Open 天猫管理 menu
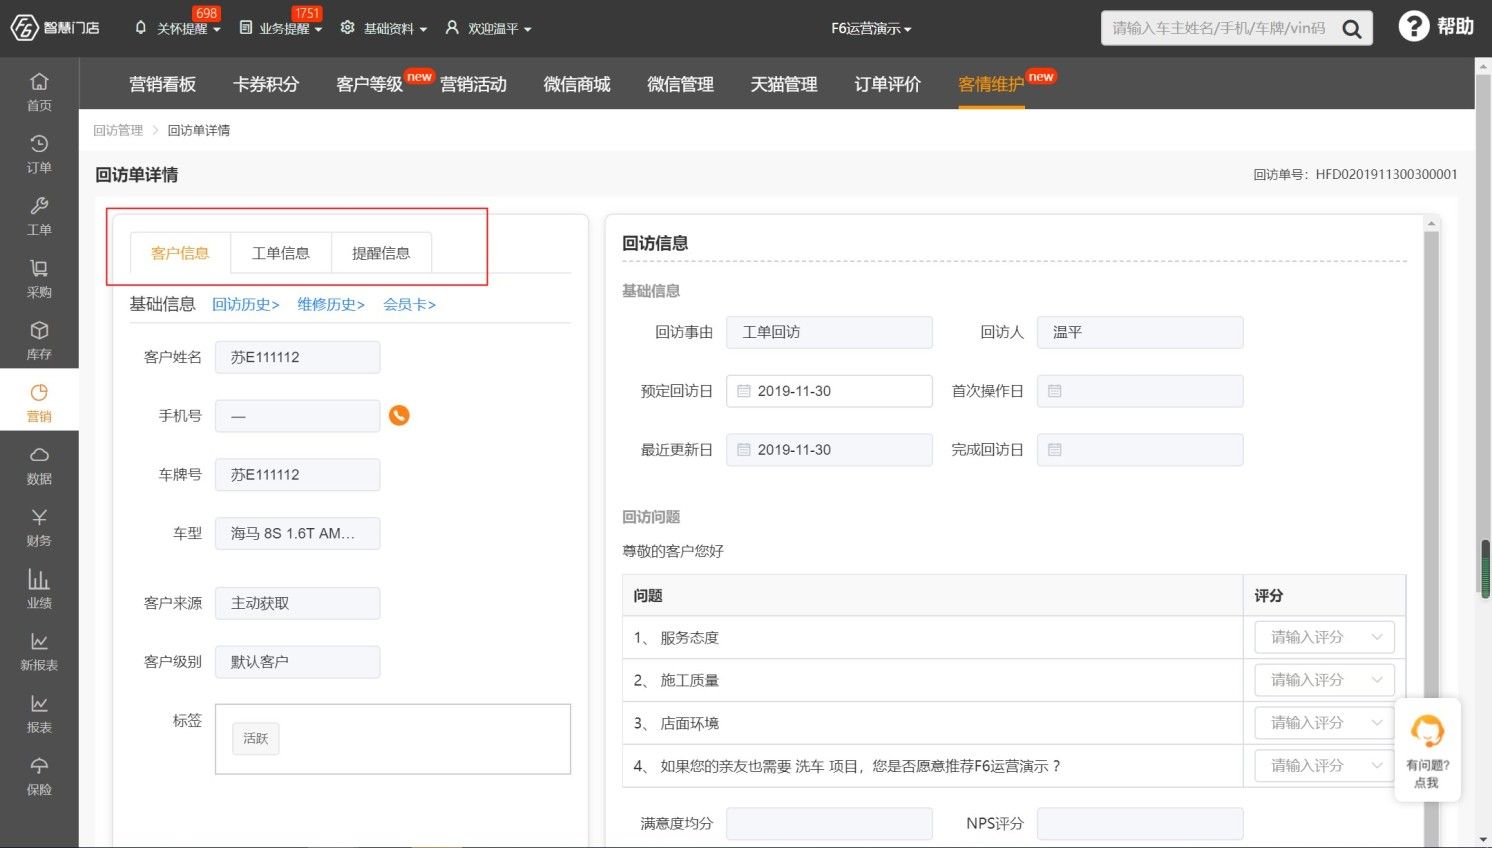 pyautogui.click(x=784, y=84)
